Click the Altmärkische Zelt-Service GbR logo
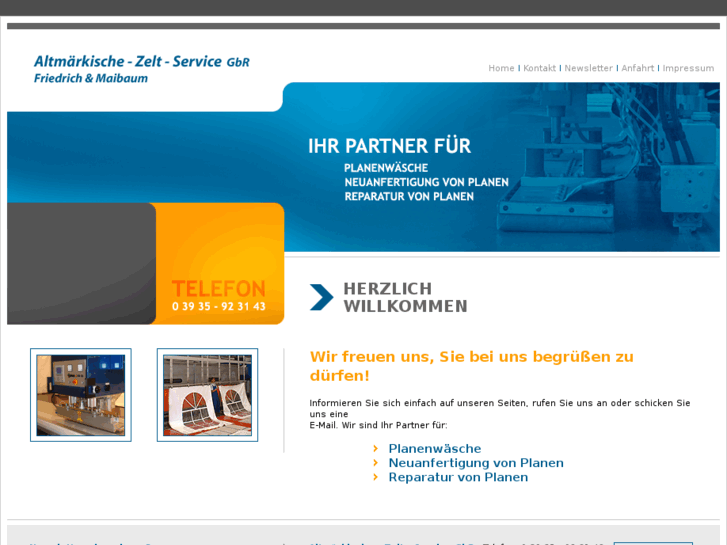This screenshot has height=545, width=727. (142, 69)
